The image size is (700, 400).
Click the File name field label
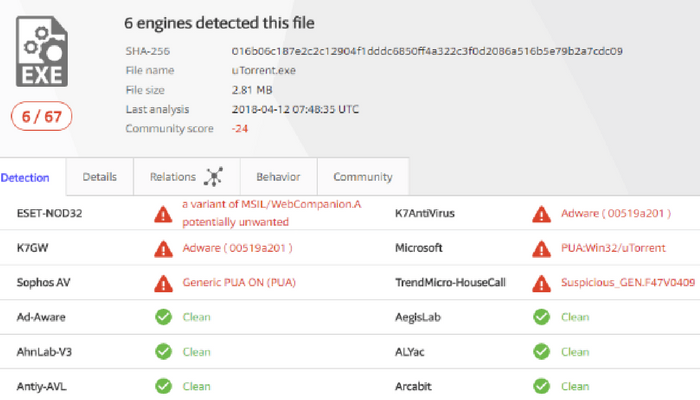click(x=150, y=71)
